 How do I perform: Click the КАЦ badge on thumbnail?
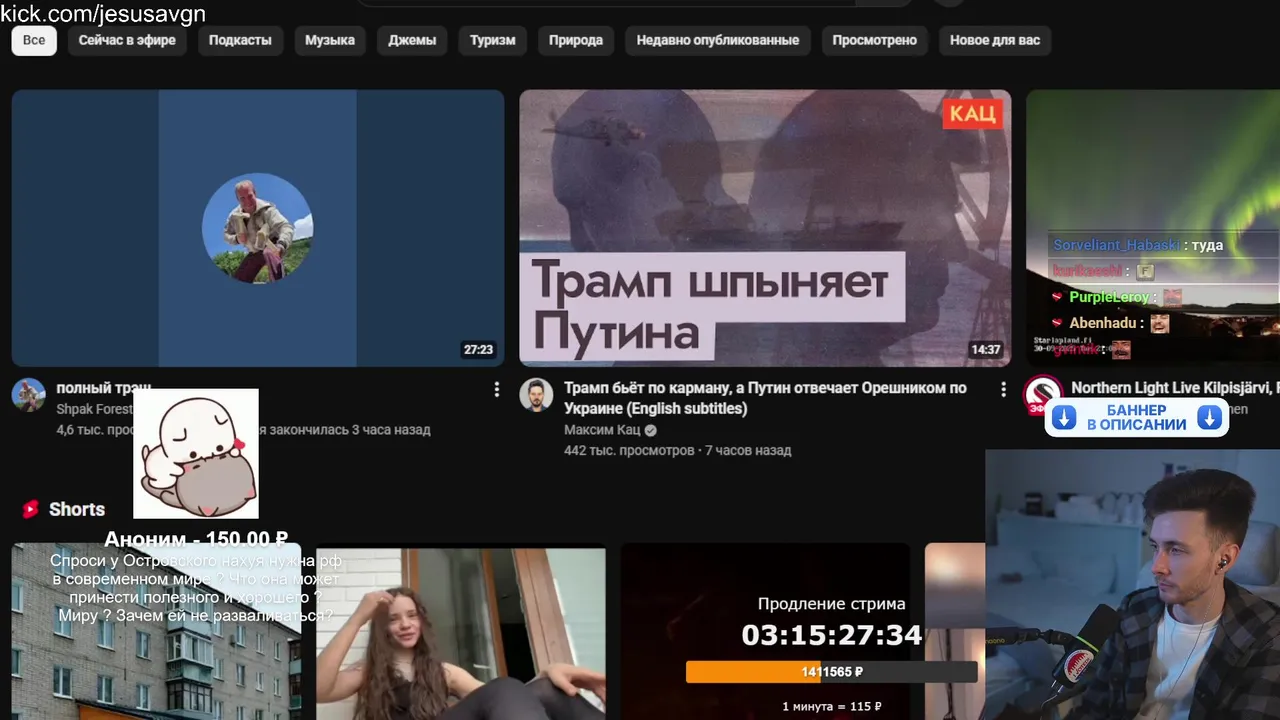point(972,113)
